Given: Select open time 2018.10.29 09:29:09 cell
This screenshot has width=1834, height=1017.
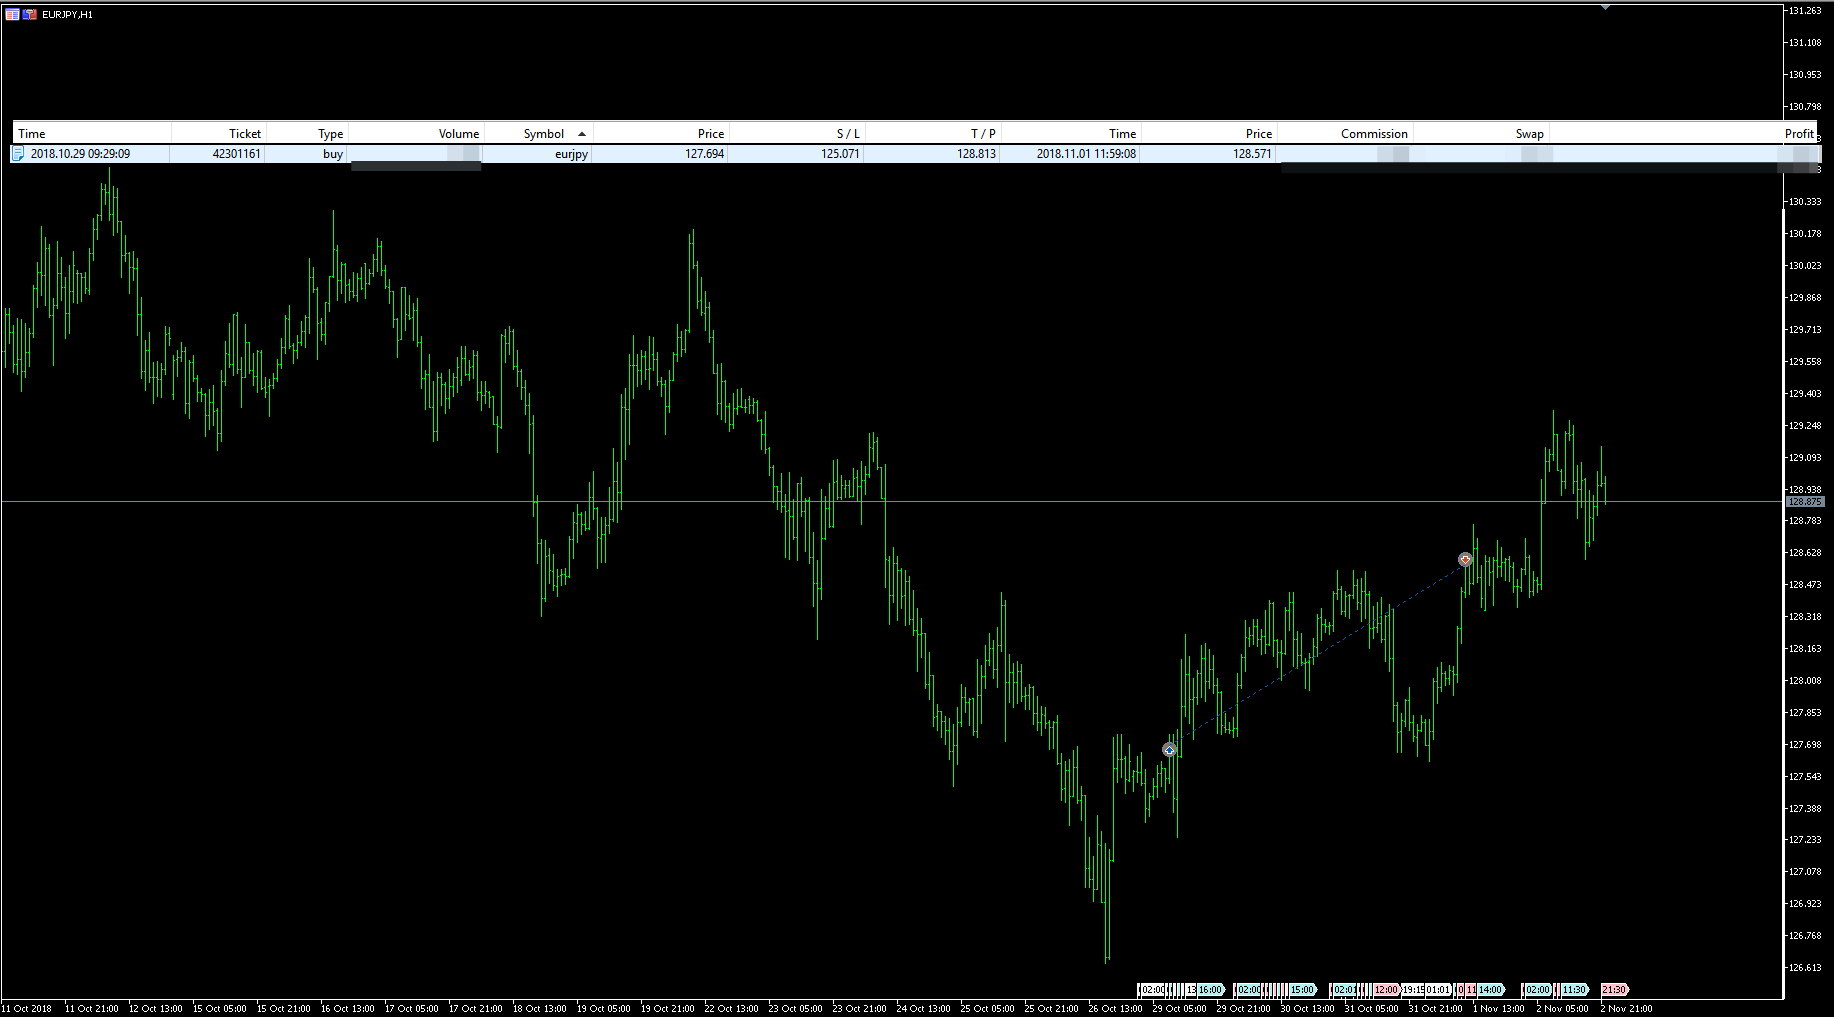Looking at the screenshot, I should tap(80, 154).
